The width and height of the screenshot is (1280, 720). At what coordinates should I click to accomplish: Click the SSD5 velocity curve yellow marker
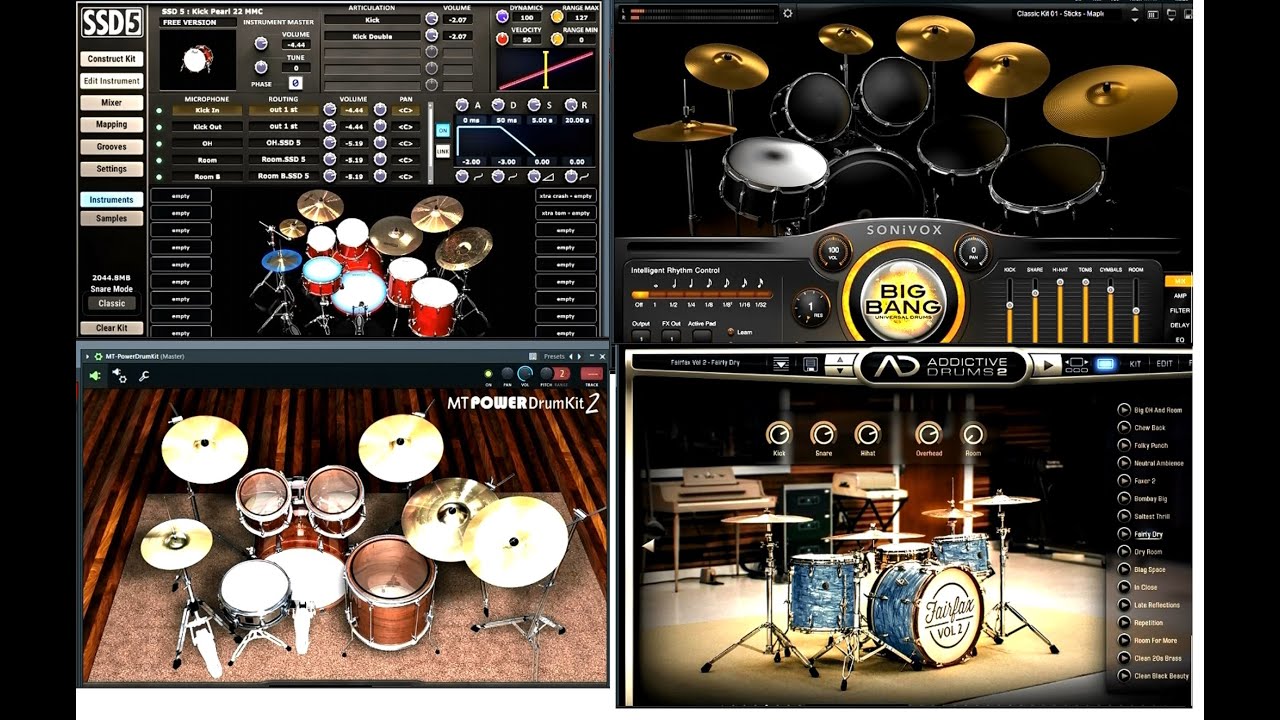coord(545,69)
